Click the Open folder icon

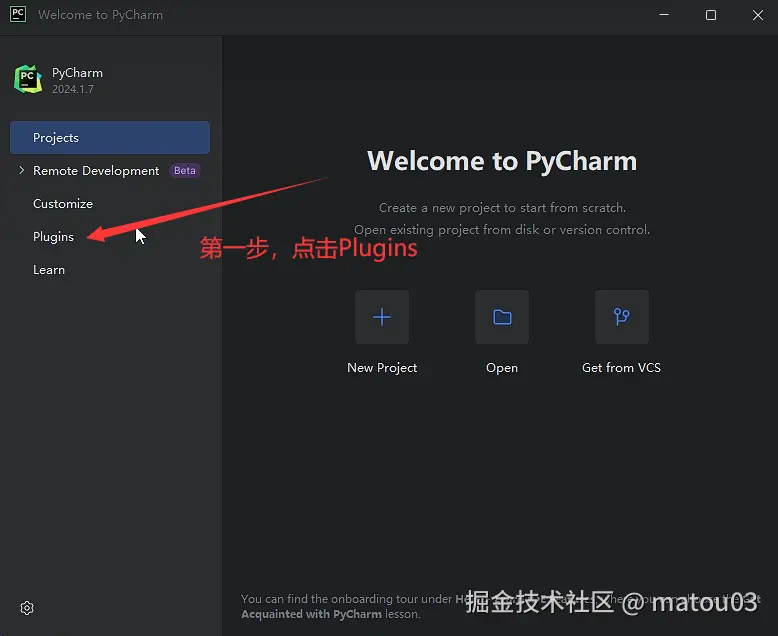(502, 317)
